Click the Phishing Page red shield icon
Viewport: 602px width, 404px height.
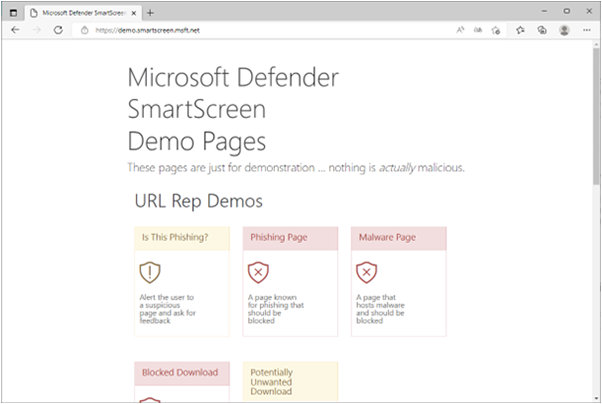(x=258, y=272)
